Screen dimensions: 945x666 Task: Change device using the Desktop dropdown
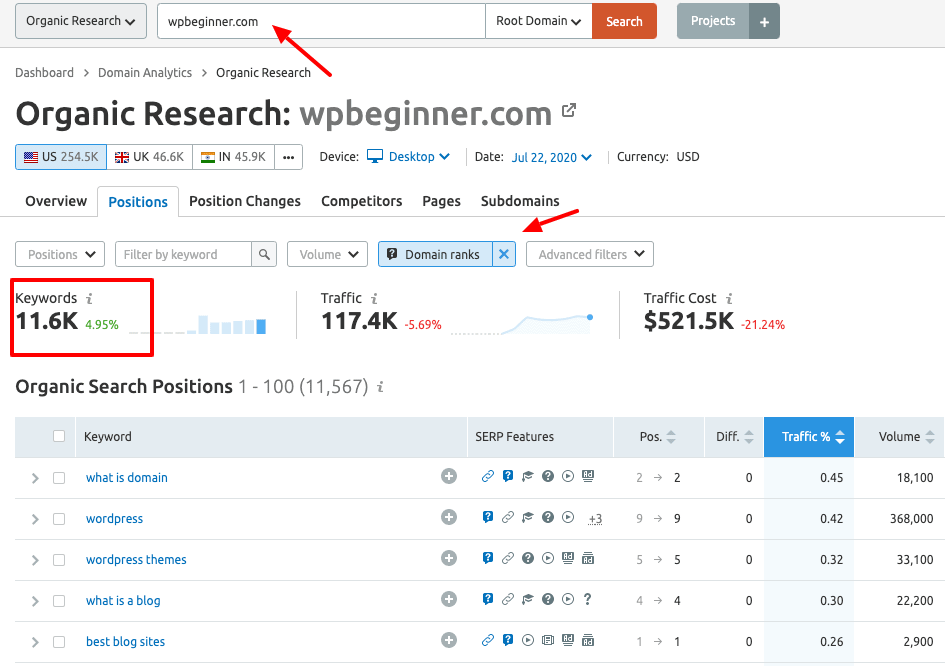[x=409, y=157]
